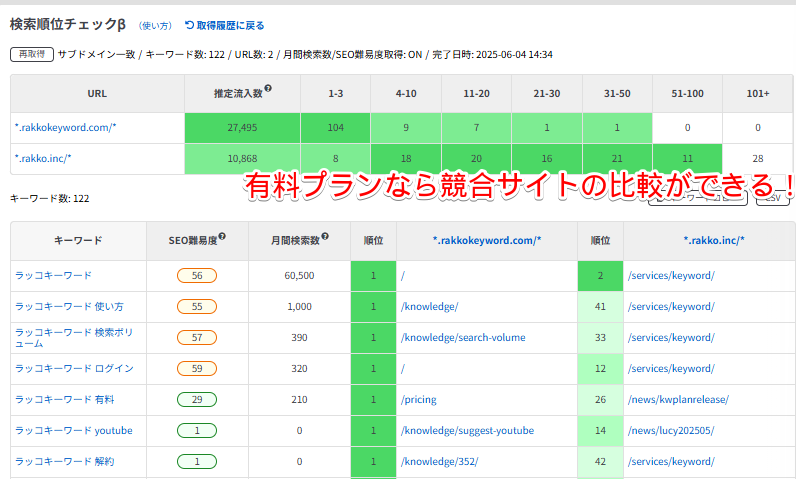809x479 pixels.
Task: Click the 28 cell under 101+ column
Action: pyautogui.click(x=757, y=158)
